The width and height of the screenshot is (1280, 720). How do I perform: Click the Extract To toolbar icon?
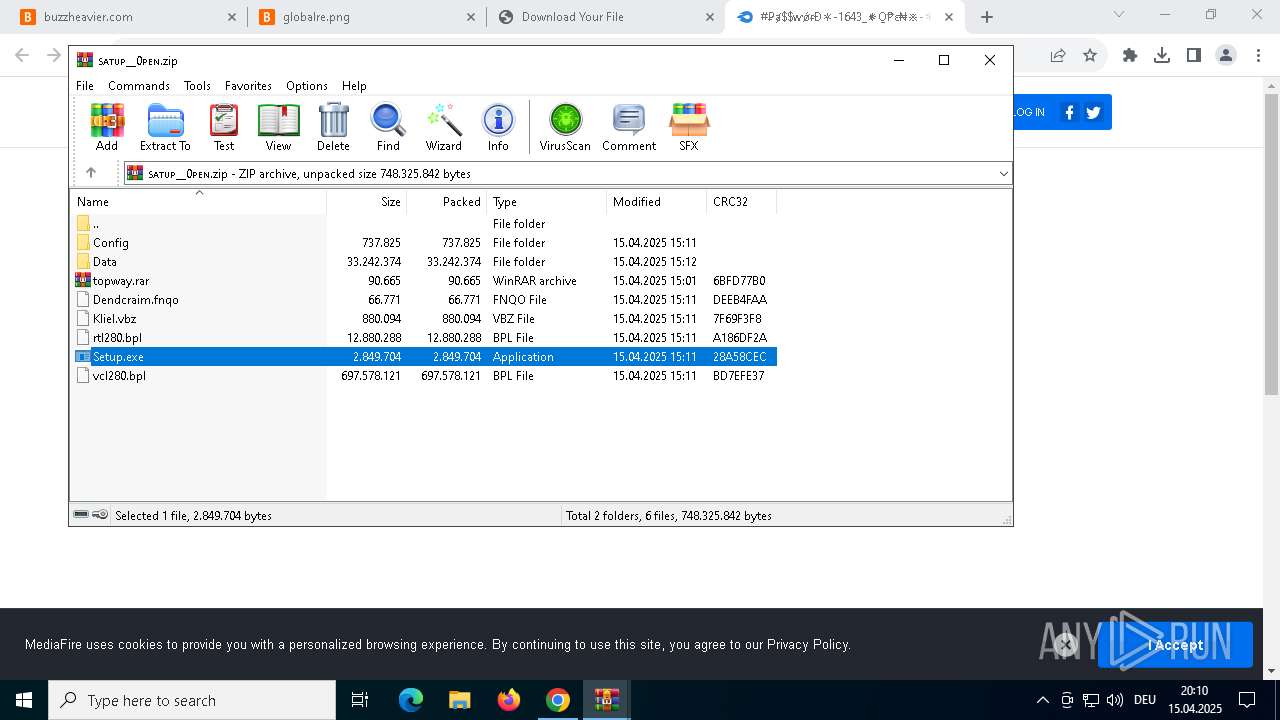coord(165,127)
